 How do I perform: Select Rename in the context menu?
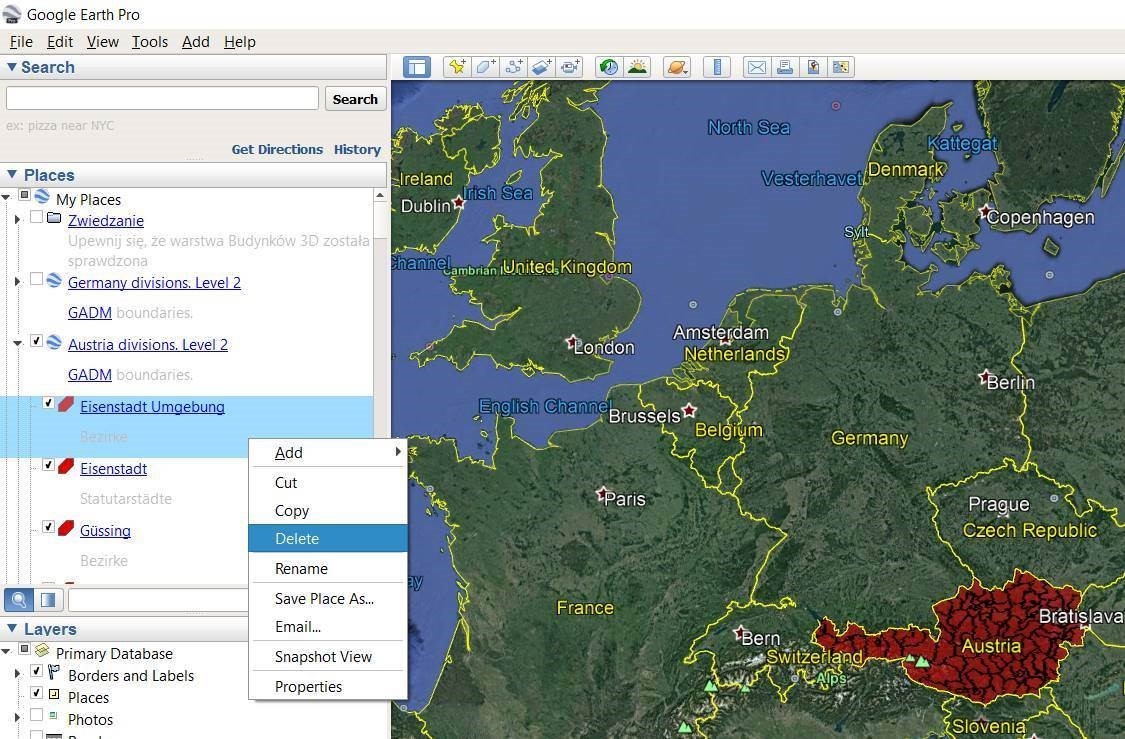pyautogui.click(x=328, y=568)
